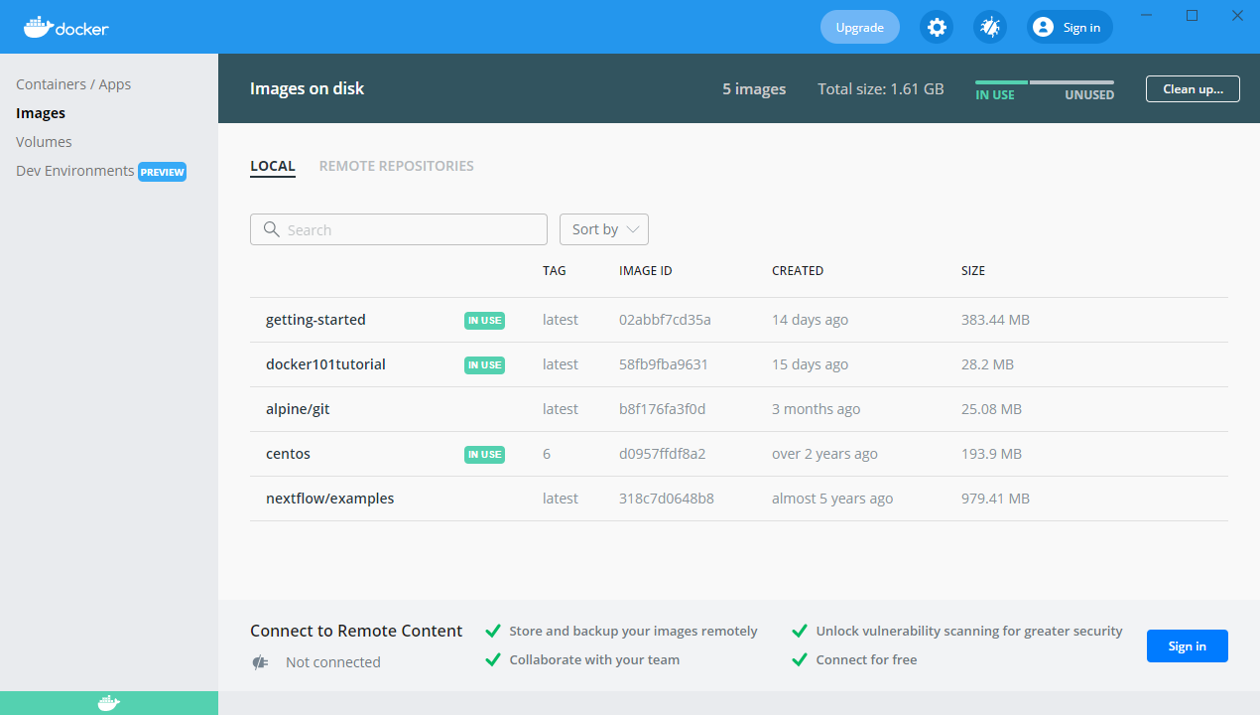Go to Volumes section
Image resolution: width=1260 pixels, height=715 pixels.
[x=44, y=142]
